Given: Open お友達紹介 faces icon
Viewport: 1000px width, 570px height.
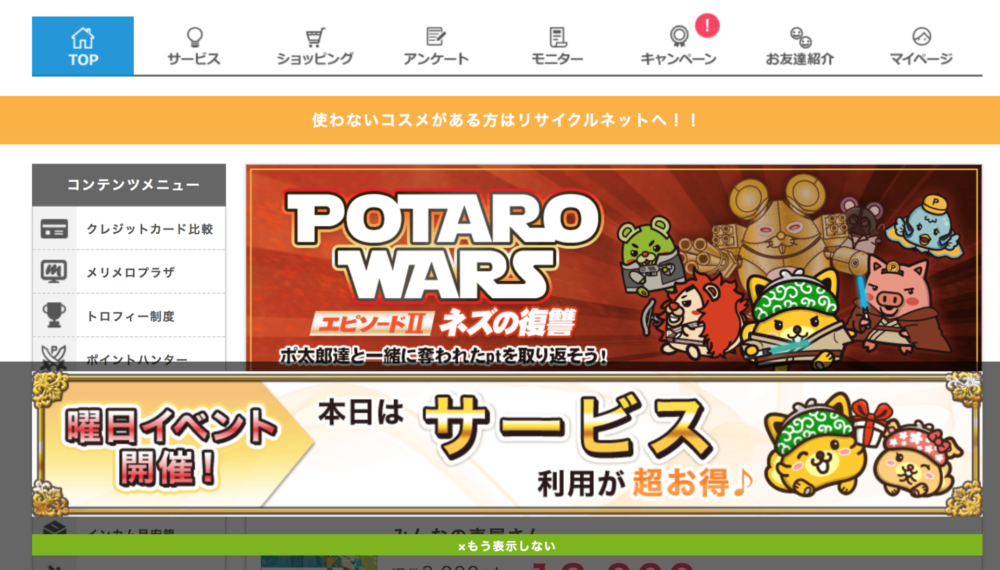Looking at the screenshot, I should [x=800, y=37].
